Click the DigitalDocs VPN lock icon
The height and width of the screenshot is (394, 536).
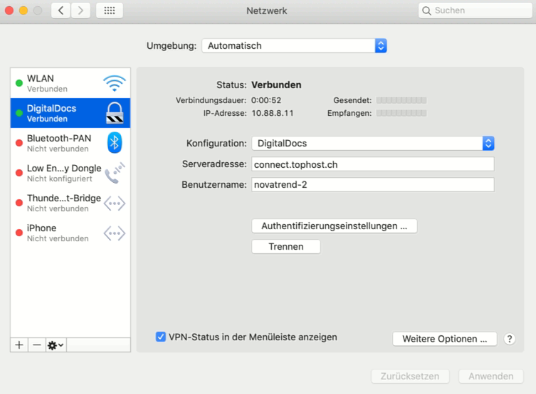click(115, 113)
